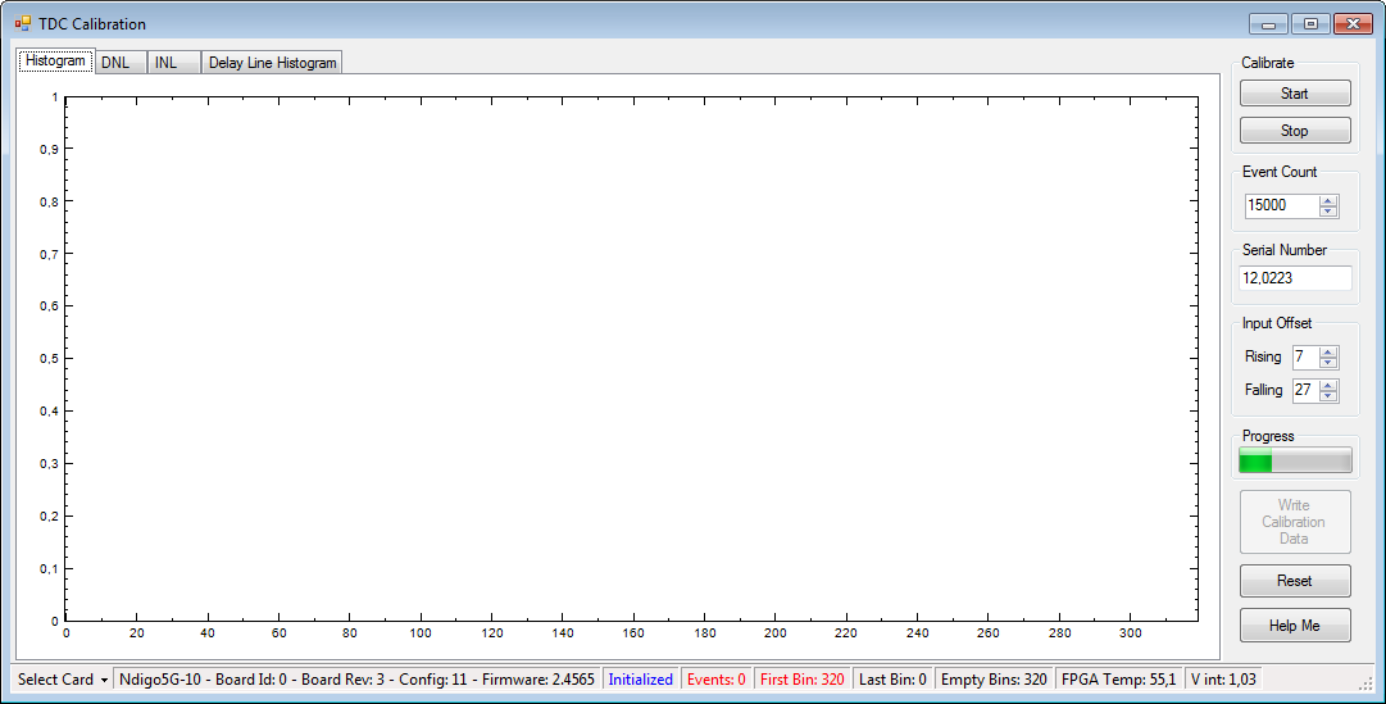Increase Event Count with up arrow
The image size is (1386, 704).
(x=1328, y=200)
